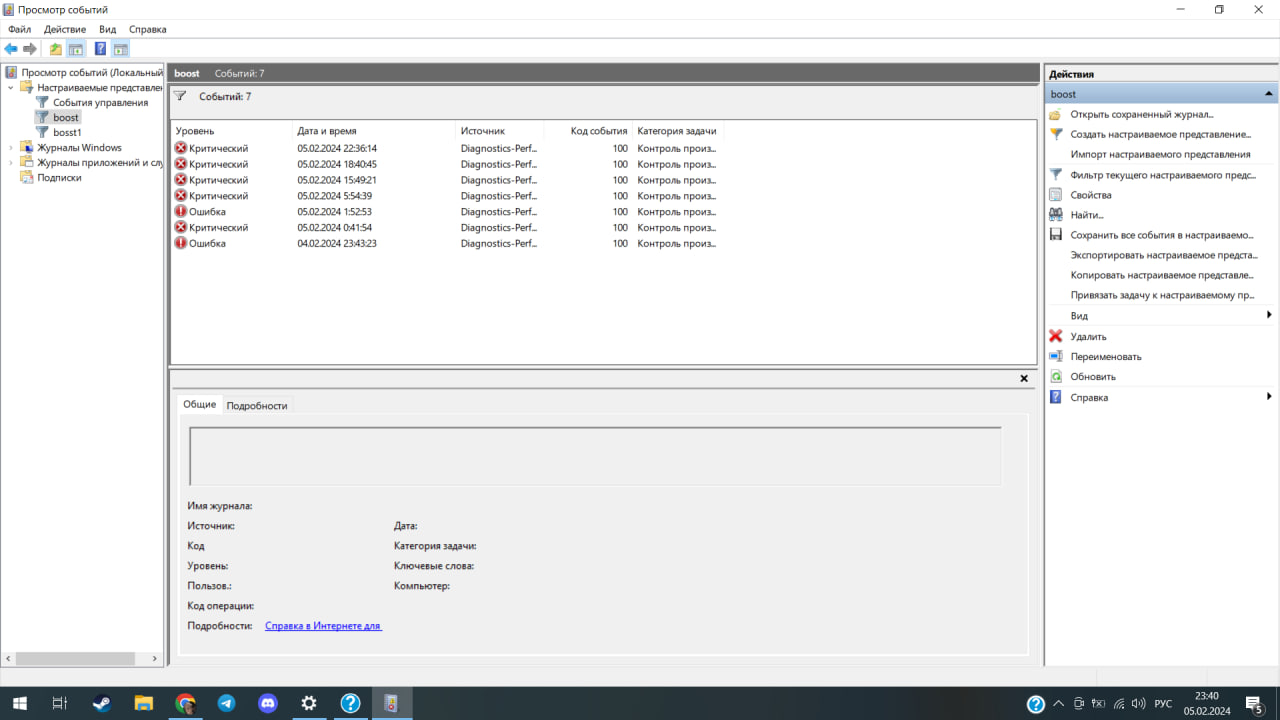Click the red Удалить delete icon

(x=1055, y=336)
